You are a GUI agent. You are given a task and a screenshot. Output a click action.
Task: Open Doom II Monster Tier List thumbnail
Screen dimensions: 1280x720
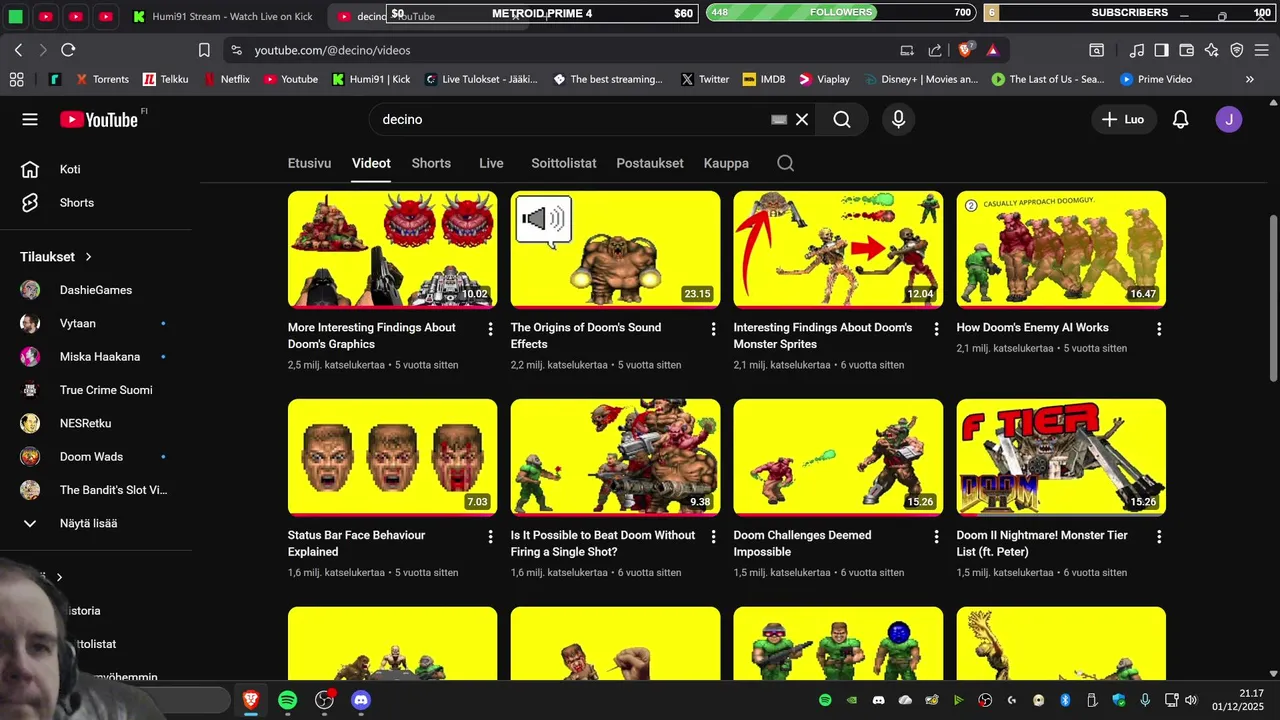click(1061, 457)
